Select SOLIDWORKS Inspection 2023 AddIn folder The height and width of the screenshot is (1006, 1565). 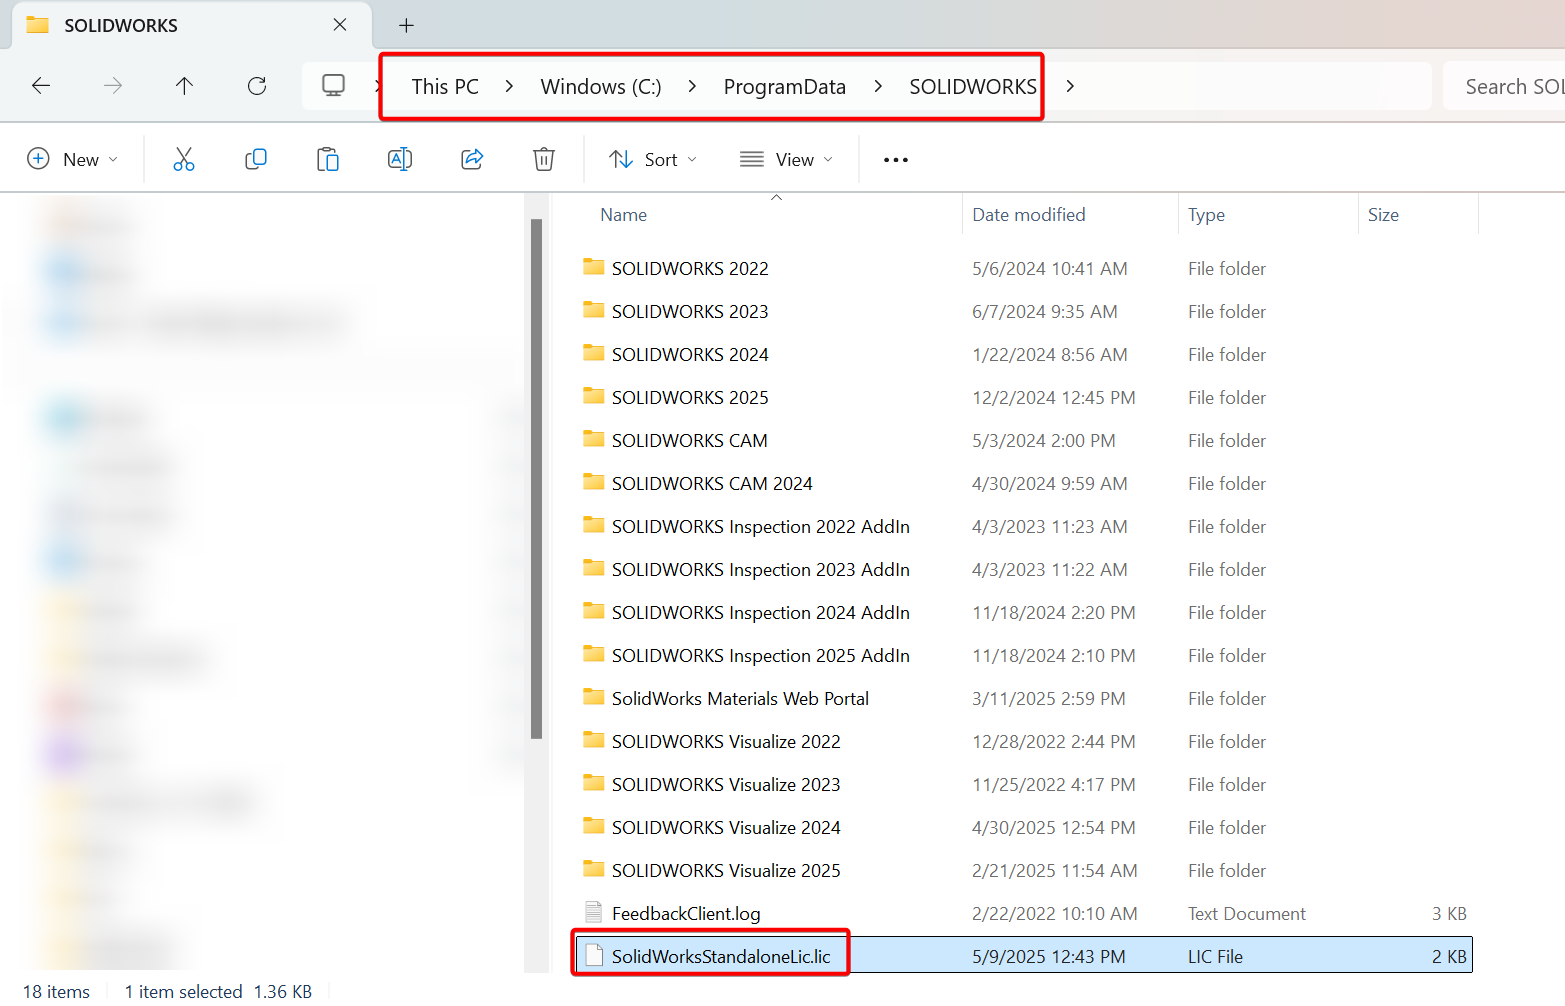coord(761,570)
